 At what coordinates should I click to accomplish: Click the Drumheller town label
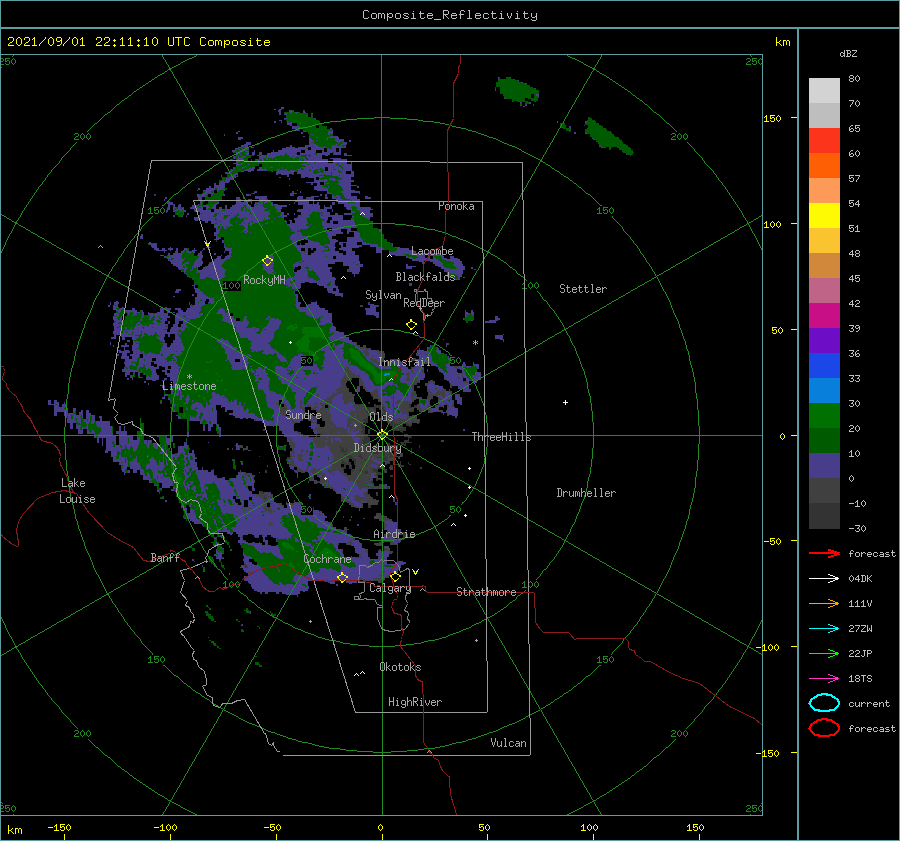pyautogui.click(x=586, y=493)
